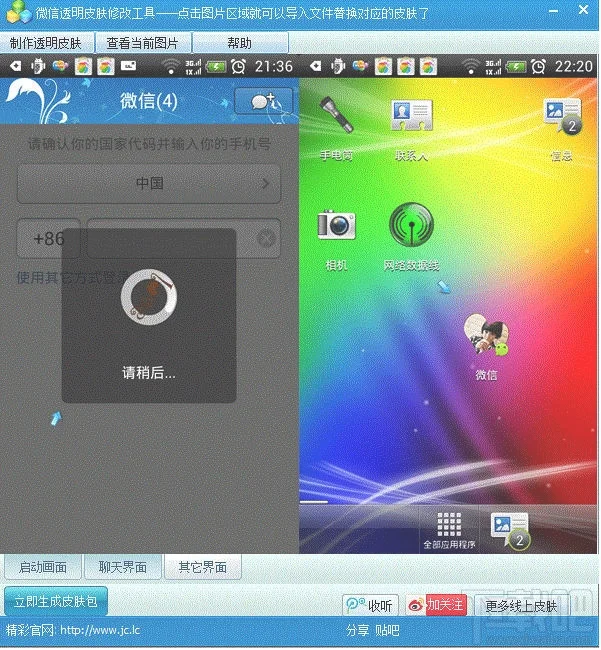
Task: Click the loading spinner image above 请稍后
Action: 149,297
